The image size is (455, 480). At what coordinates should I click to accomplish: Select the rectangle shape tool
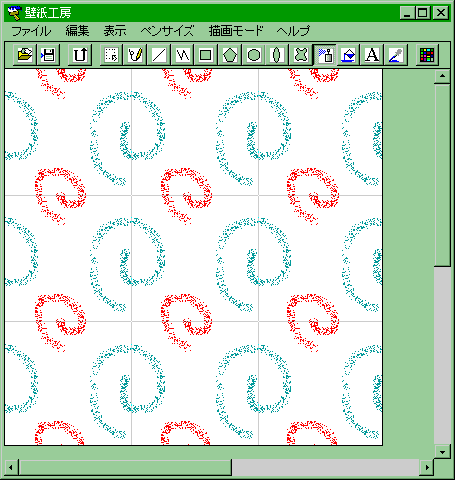[206, 55]
